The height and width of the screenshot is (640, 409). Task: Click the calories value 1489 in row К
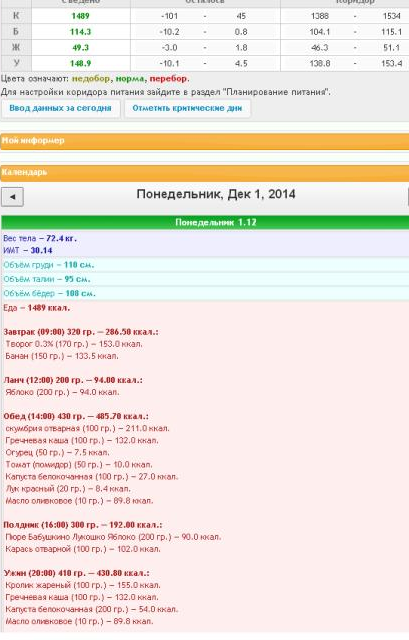click(80, 16)
